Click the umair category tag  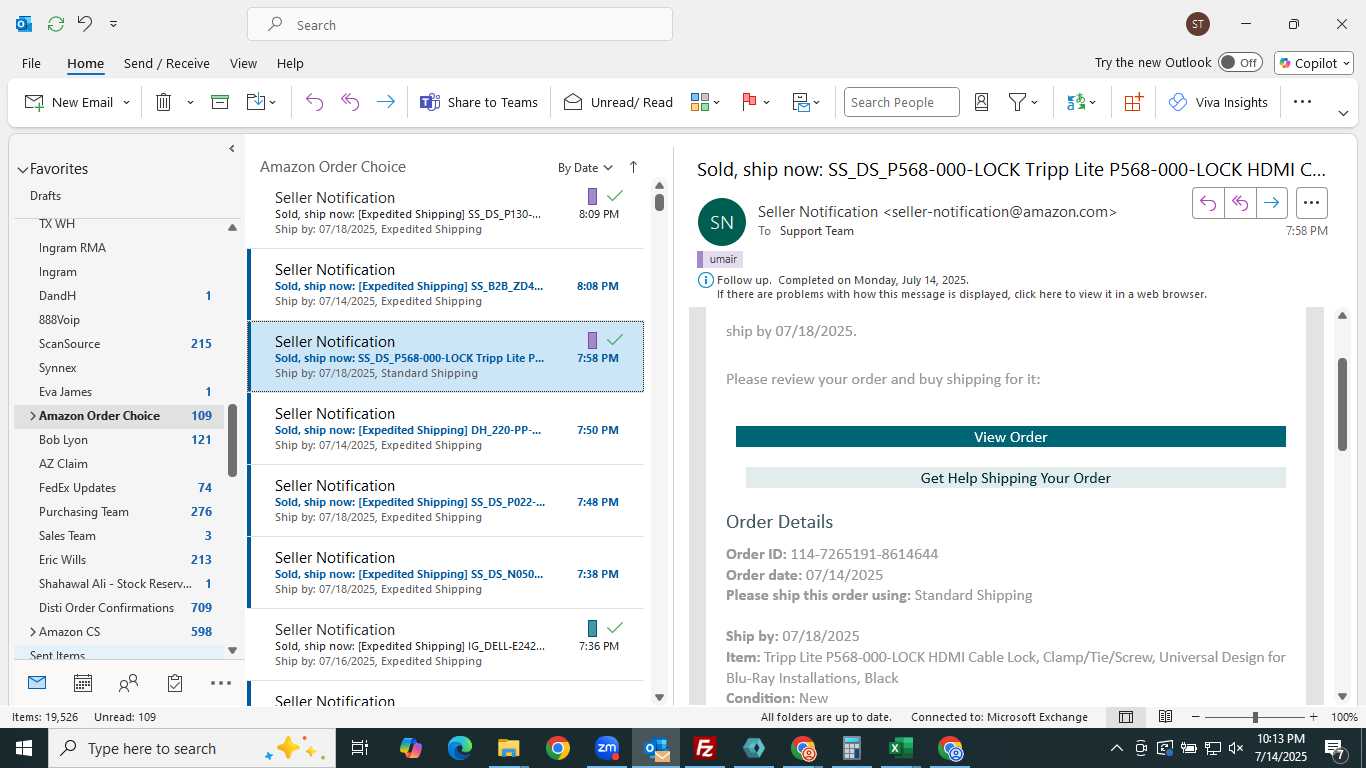[719, 259]
